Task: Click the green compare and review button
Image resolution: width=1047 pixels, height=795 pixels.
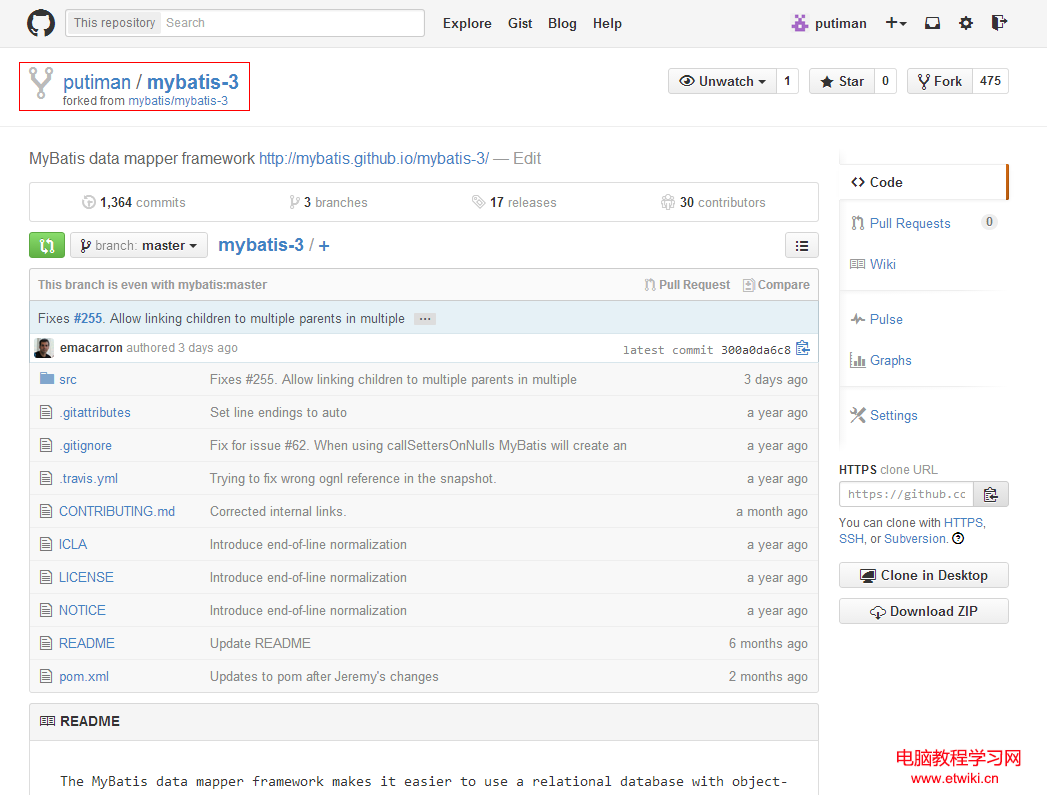Action: tap(47, 246)
